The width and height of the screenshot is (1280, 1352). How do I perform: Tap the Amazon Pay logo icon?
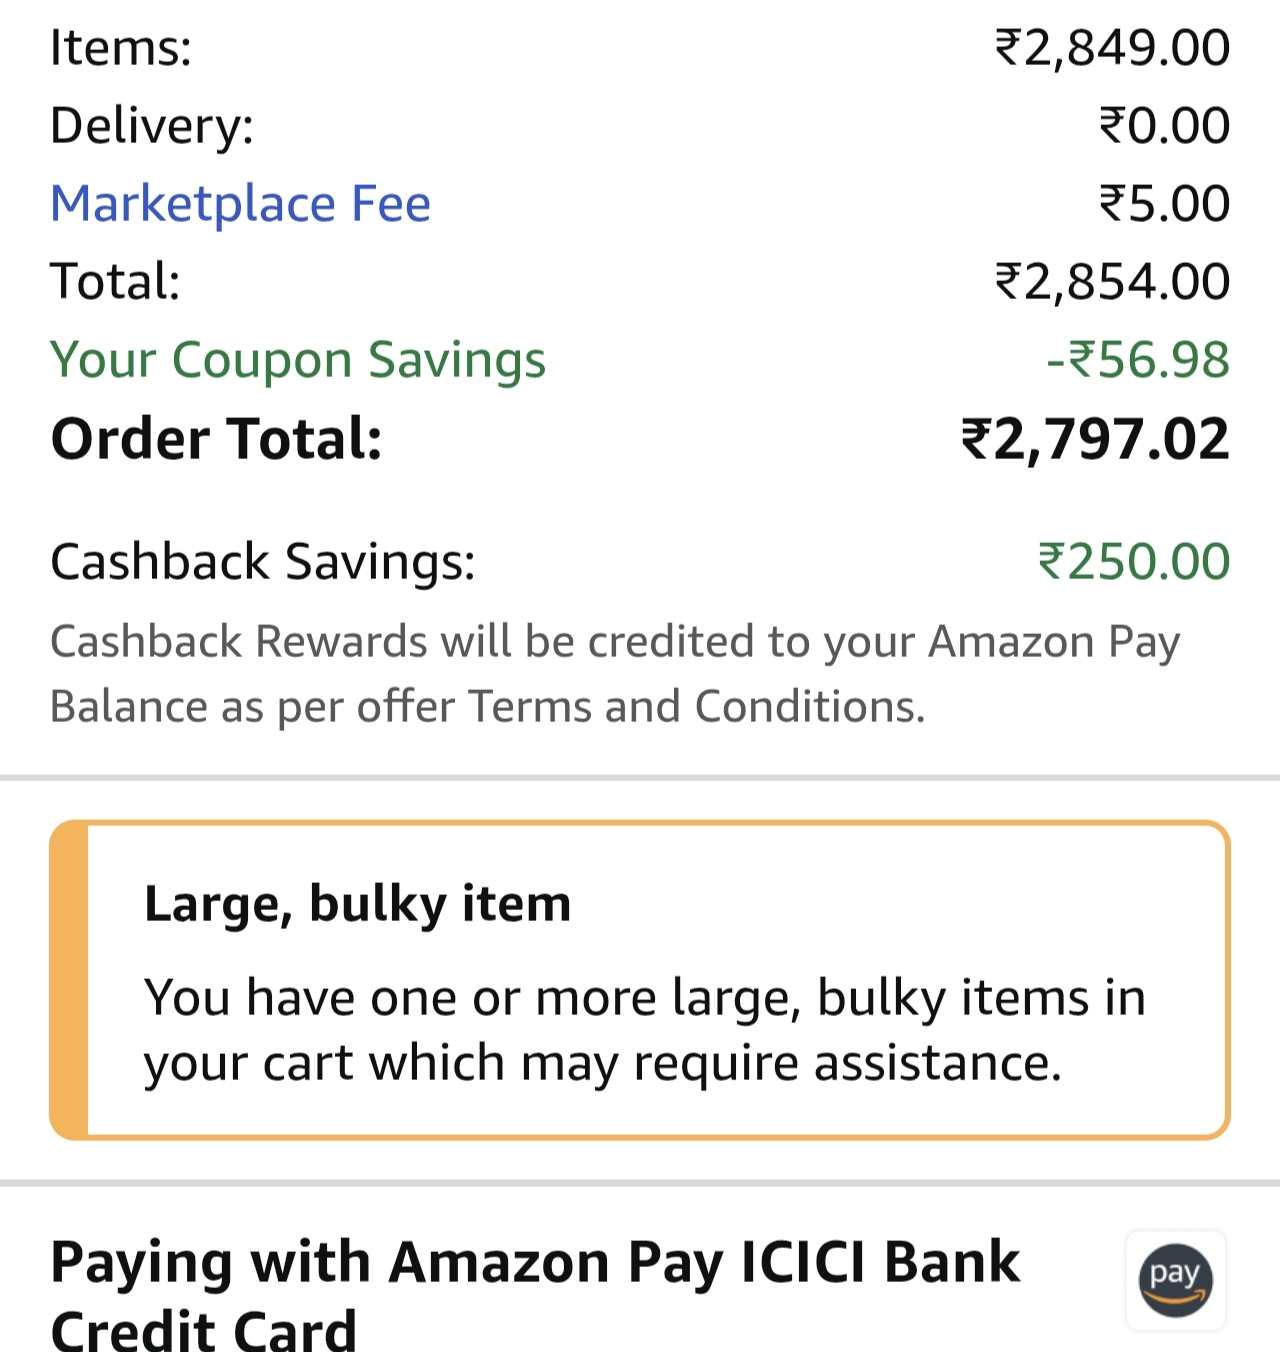(1175, 1280)
